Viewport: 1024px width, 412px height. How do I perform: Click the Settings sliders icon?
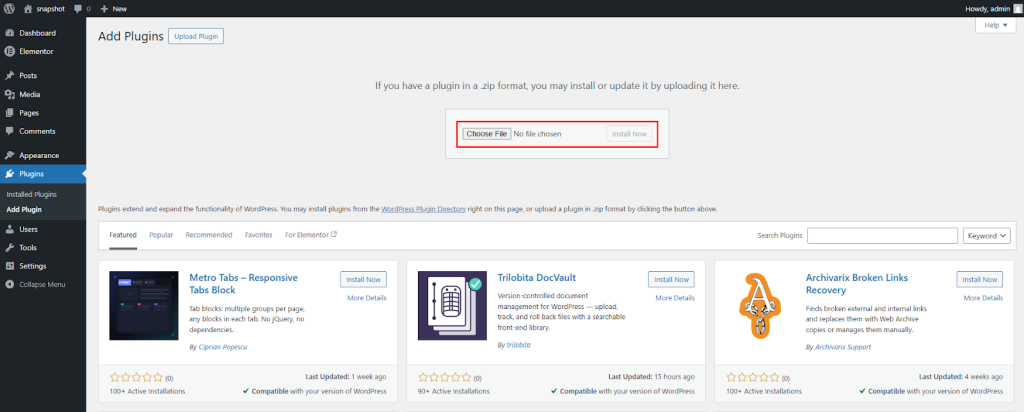coord(10,266)
